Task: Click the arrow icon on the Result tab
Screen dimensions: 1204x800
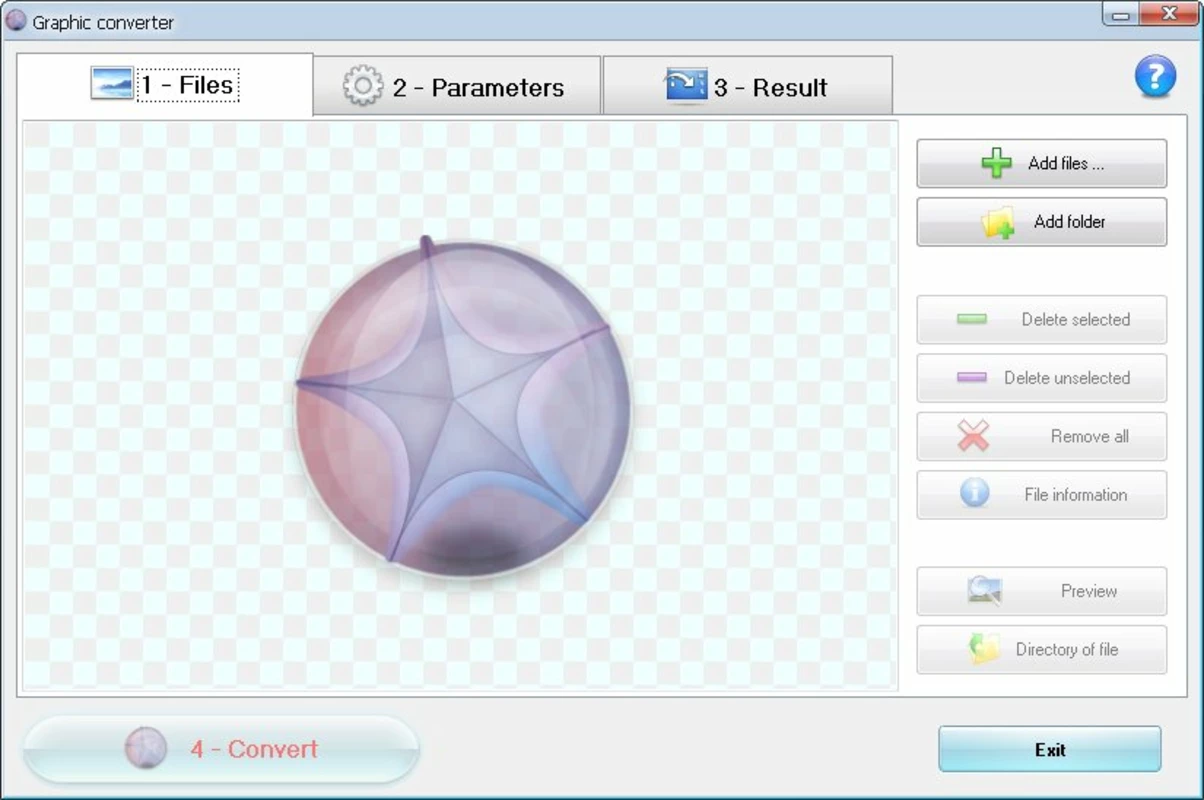Action: click(x=685, y=86)
